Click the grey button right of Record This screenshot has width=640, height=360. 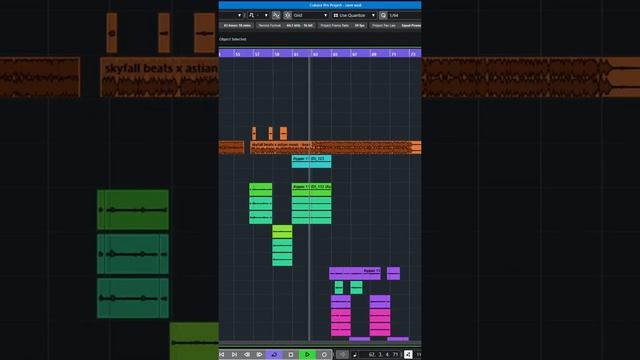pyautogui.click(x=342, y=355)
